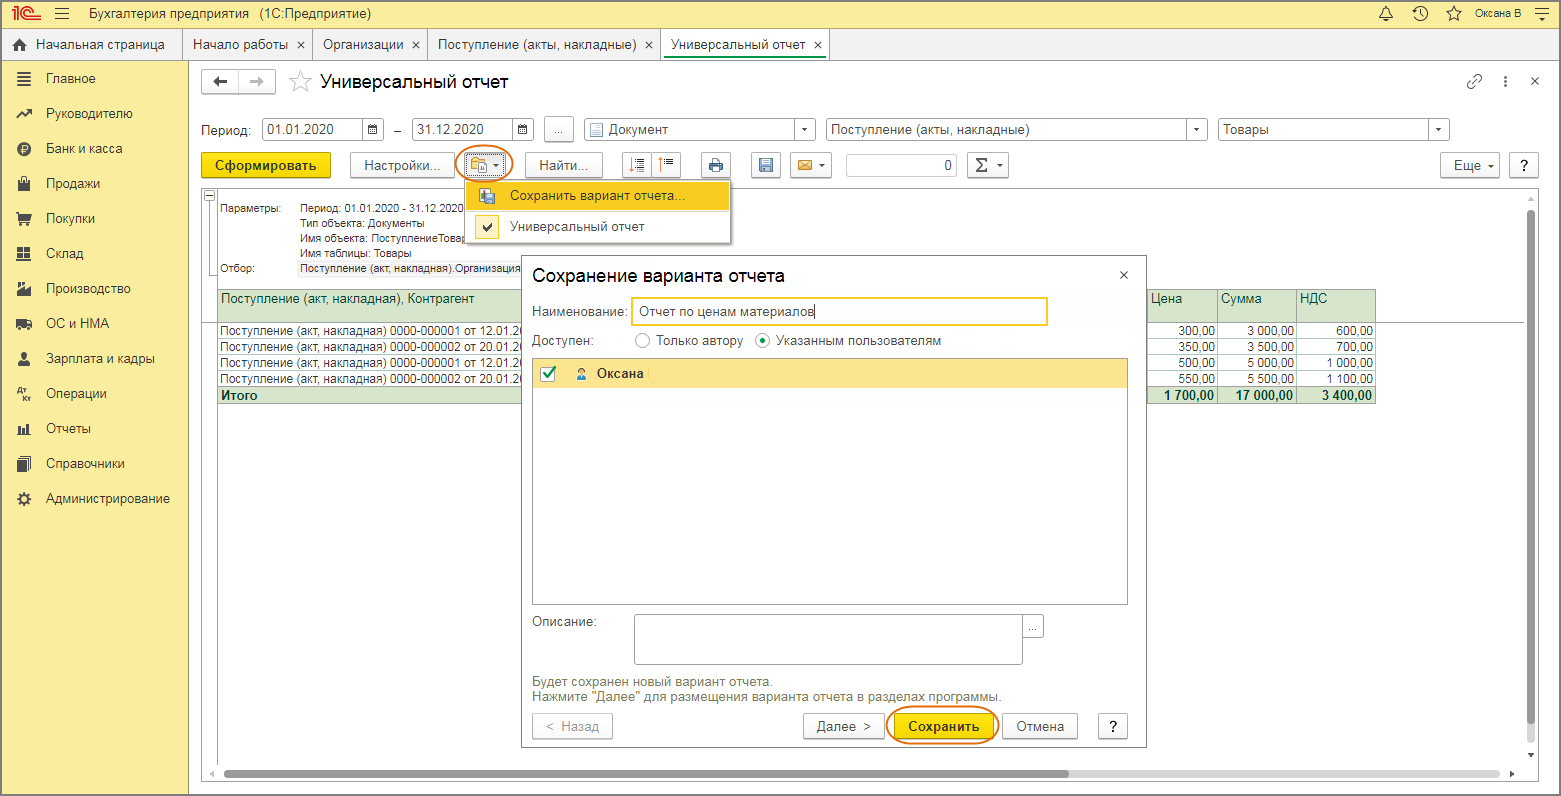1561x796 pixels.
Task: Choose 'Сохранить вариант отчета...' menu item
Action: (597, 196)
